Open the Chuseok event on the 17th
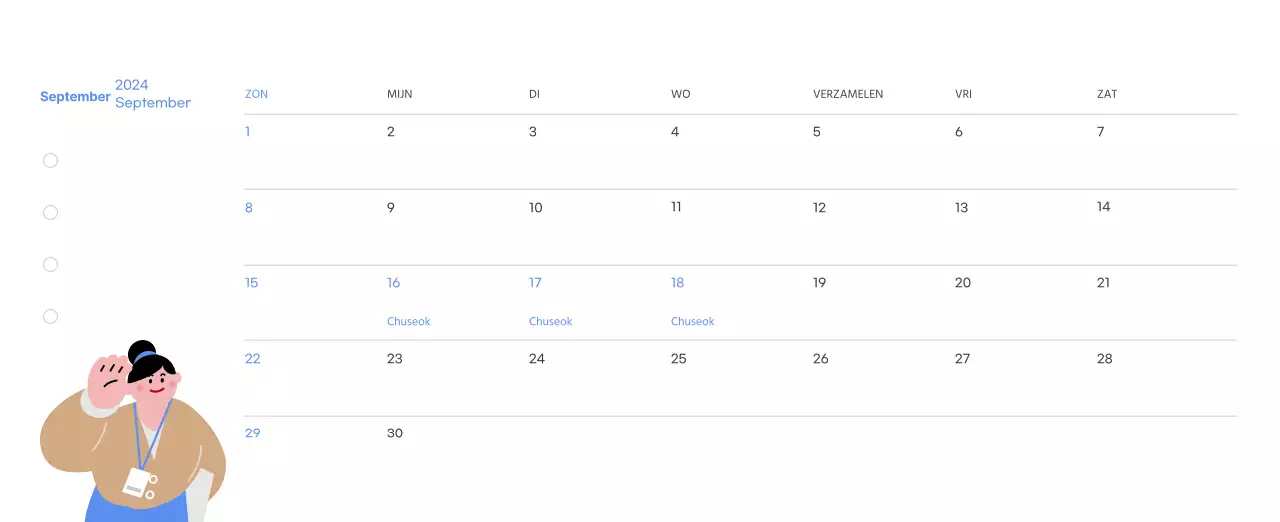The image size is (1280, 522). point(551,322)
